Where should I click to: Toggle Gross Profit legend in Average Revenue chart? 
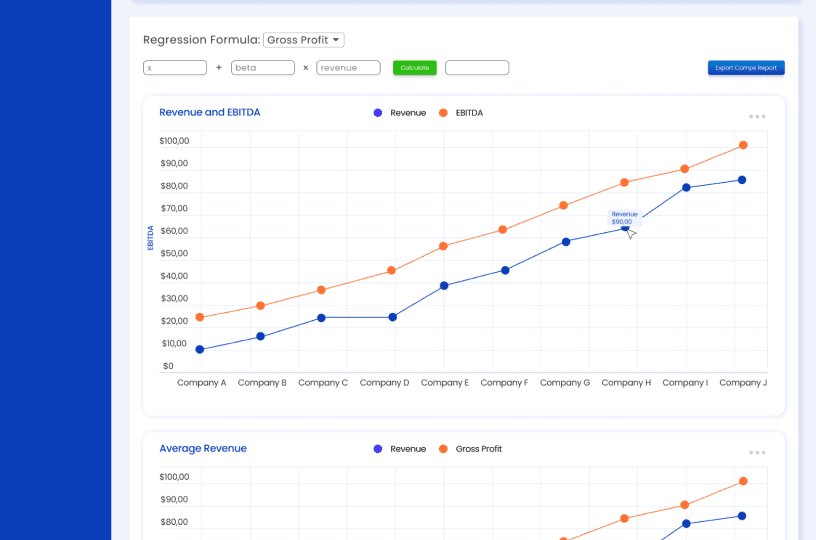[470, 449]
